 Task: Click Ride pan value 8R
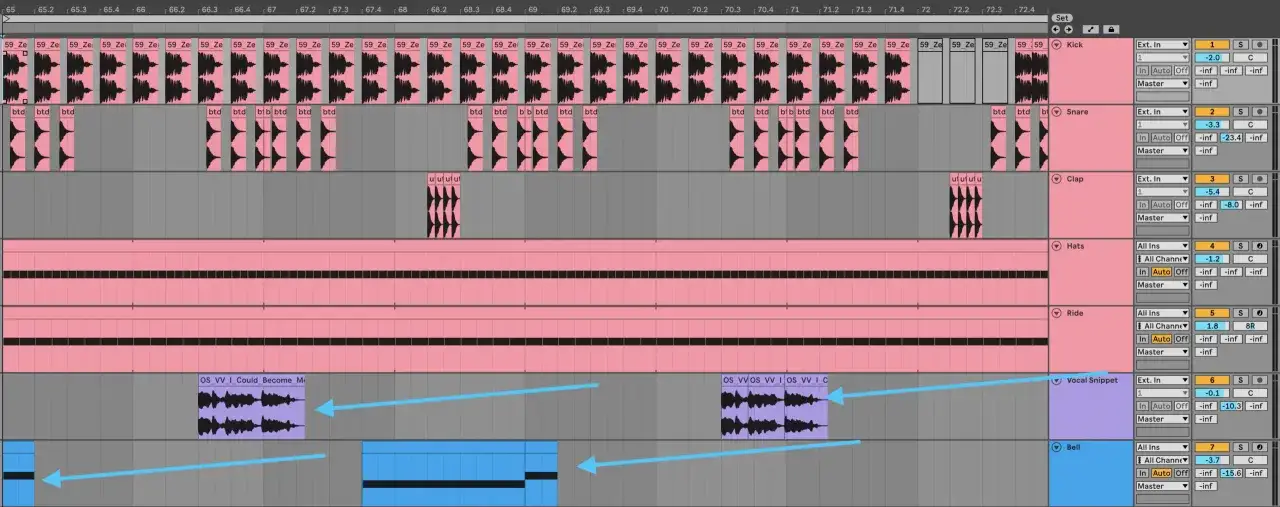(1250, 326)
